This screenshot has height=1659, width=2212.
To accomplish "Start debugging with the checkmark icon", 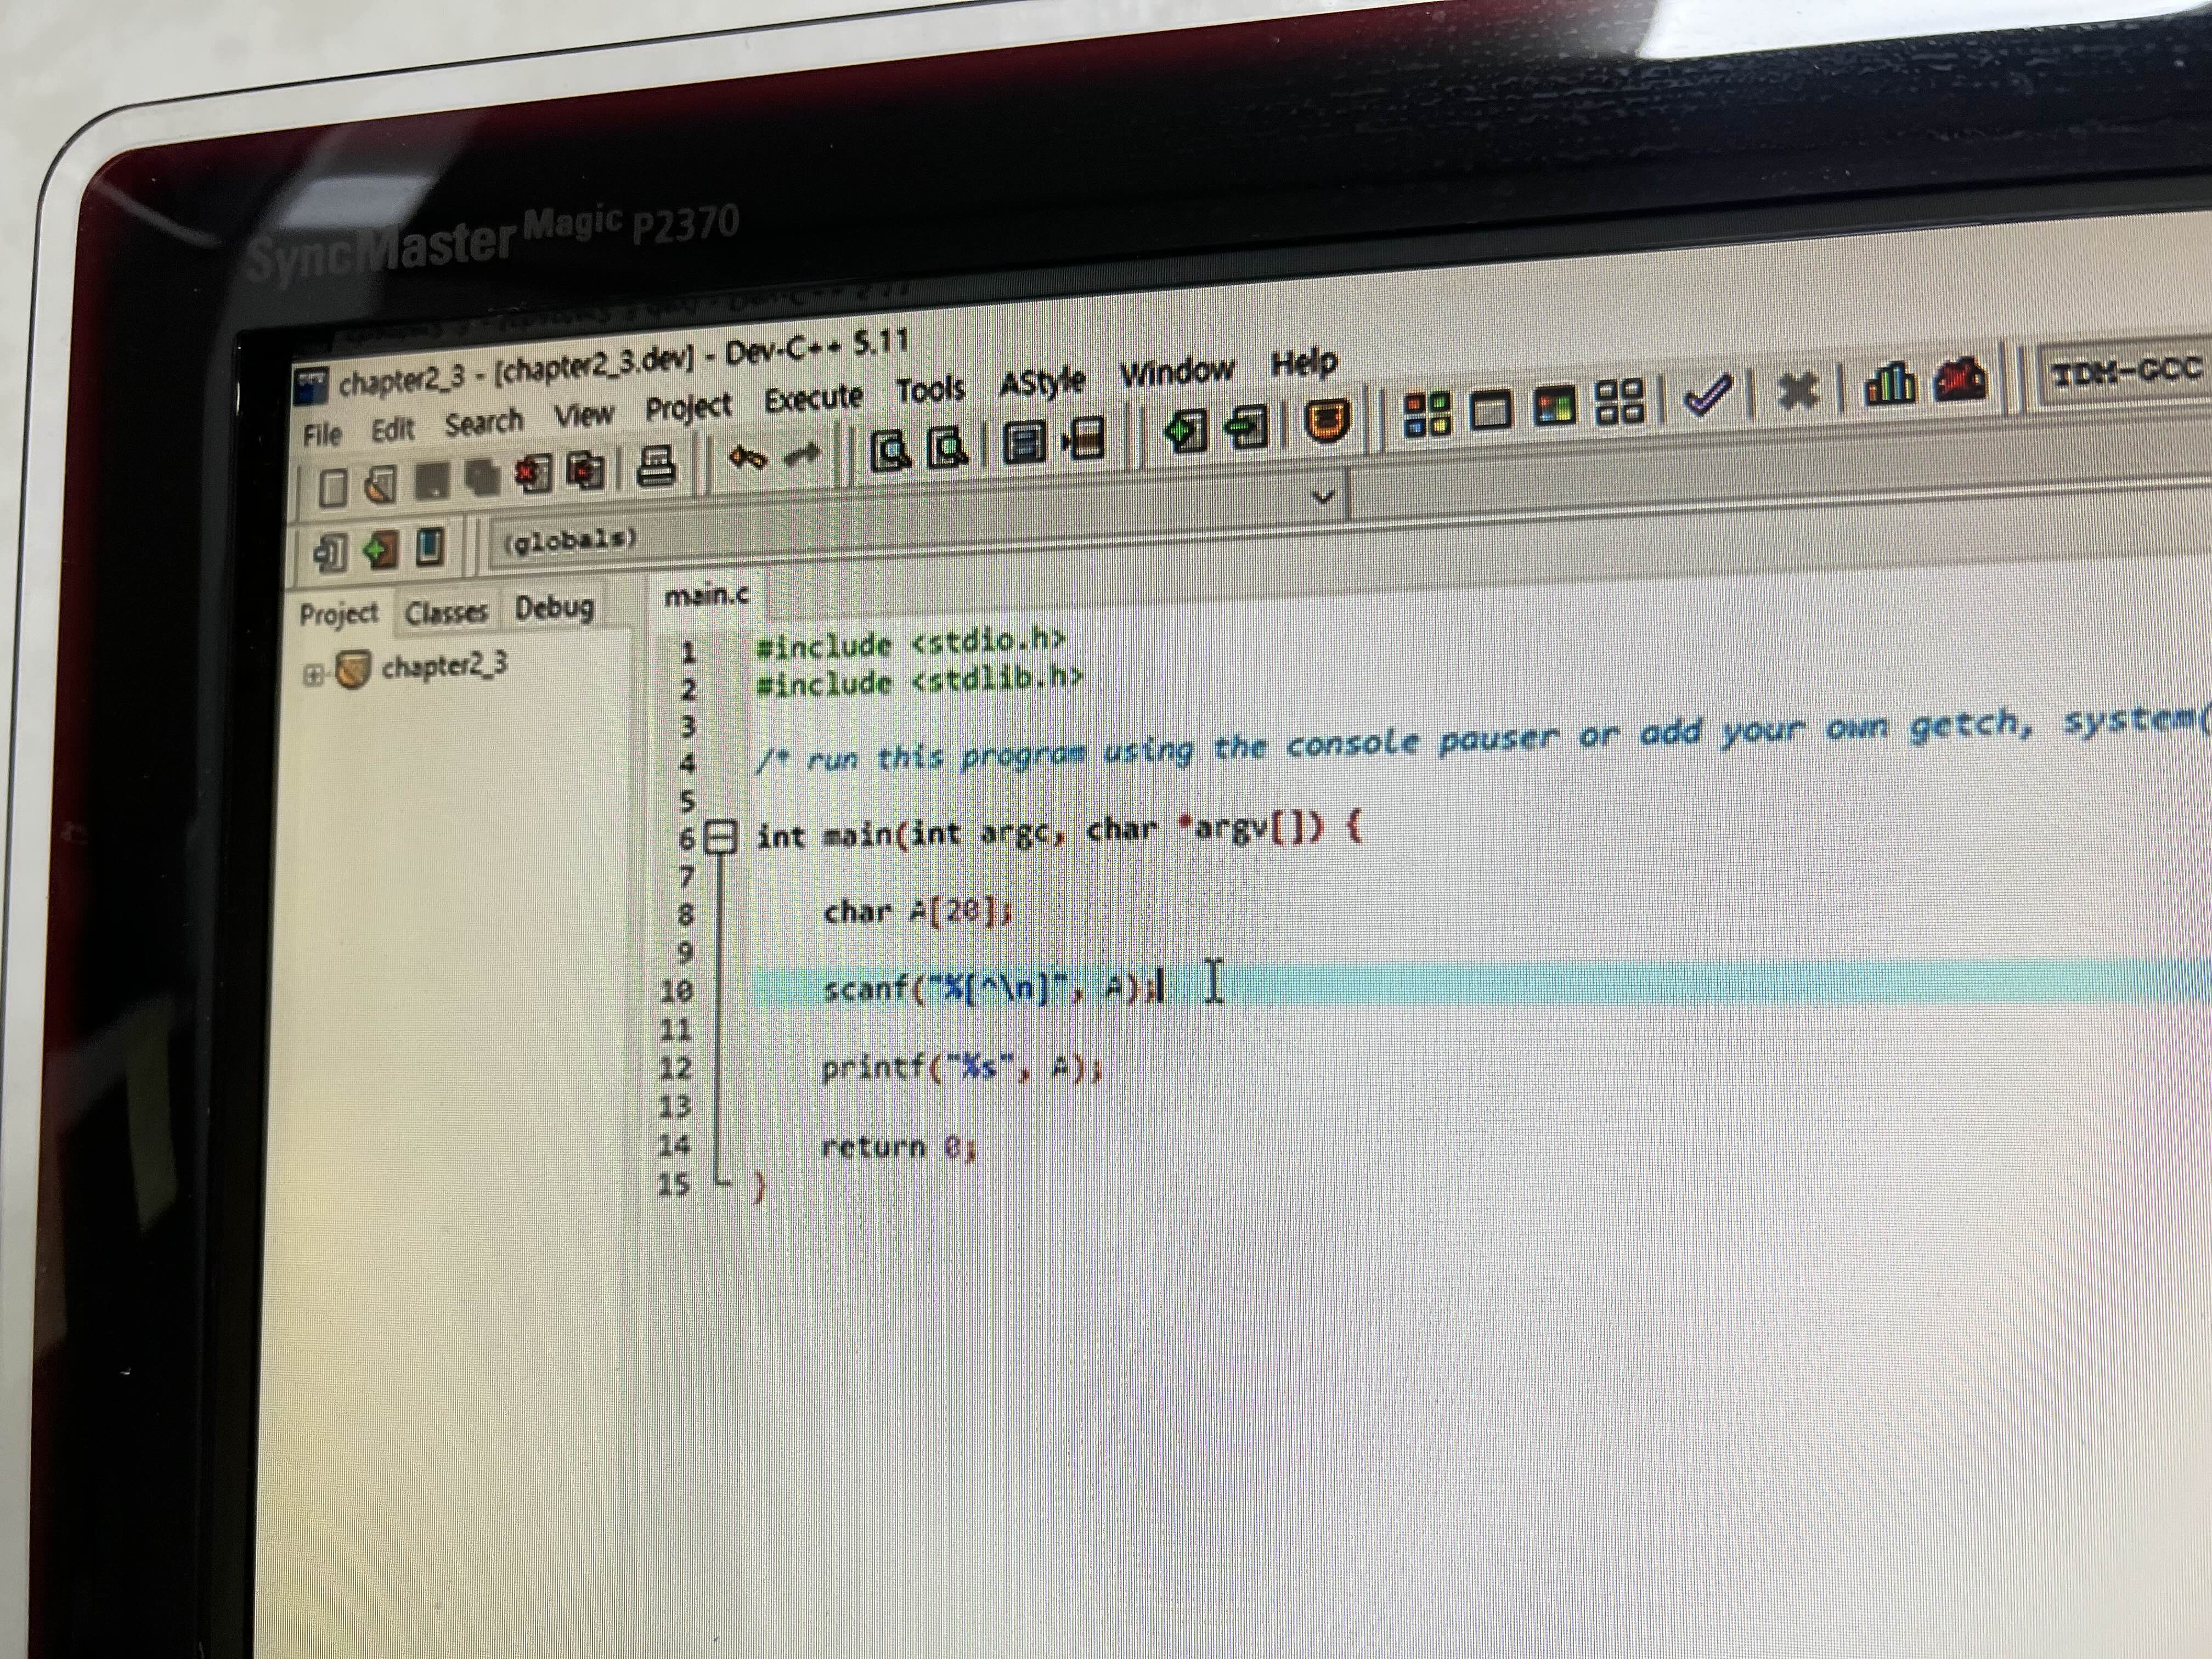I will coord(1708,396).
